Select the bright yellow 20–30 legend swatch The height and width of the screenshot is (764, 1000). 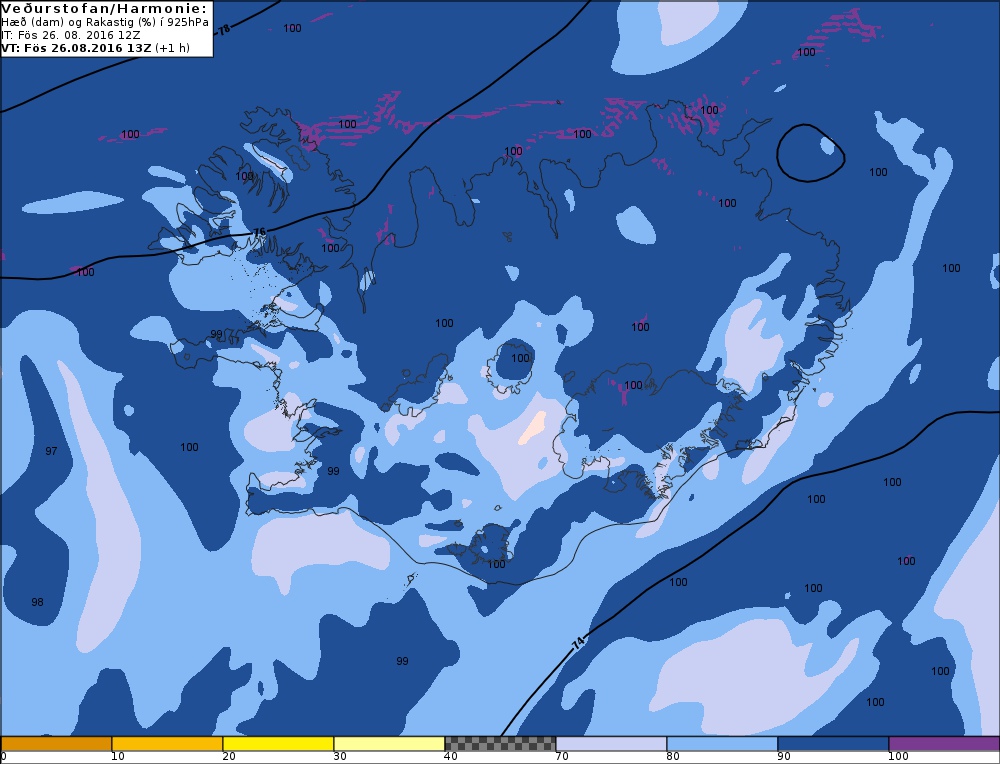pyautogui.click(x=278, y=743)
